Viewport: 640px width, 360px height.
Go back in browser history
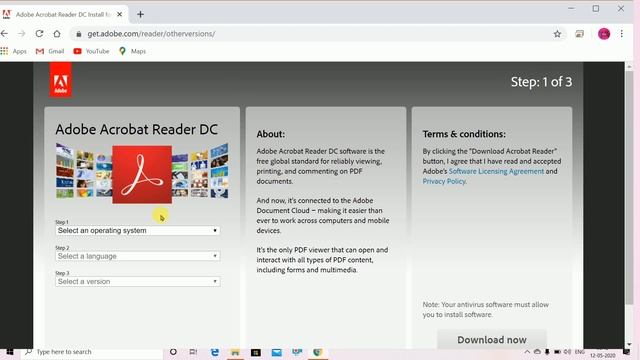4,34
